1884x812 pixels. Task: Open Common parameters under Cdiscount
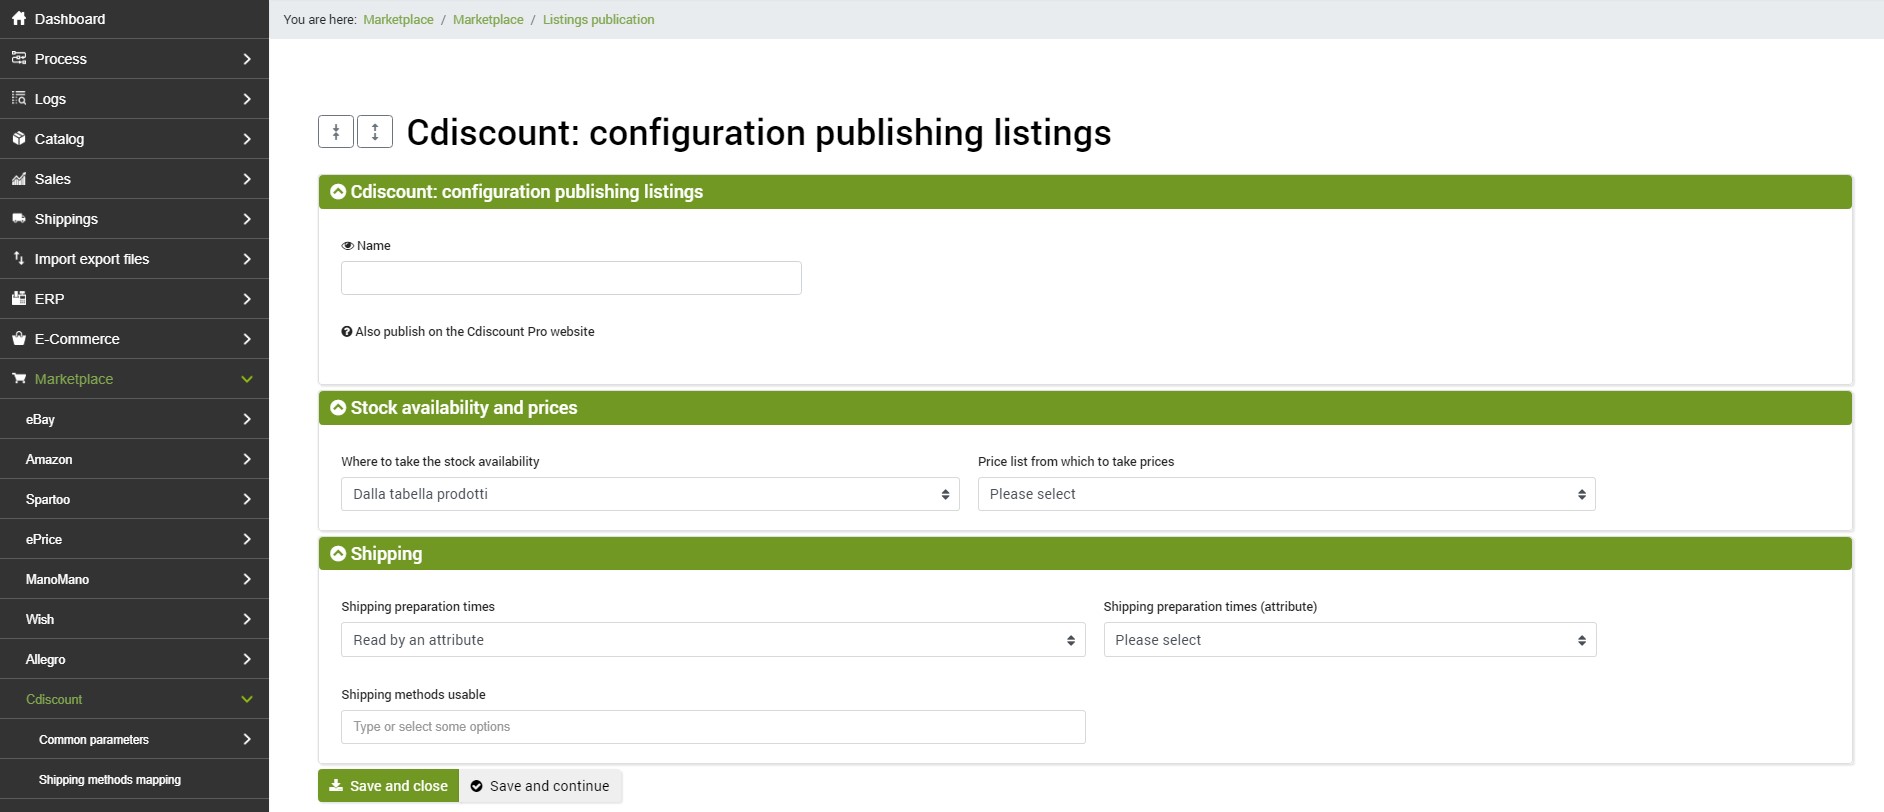(134, 739)
